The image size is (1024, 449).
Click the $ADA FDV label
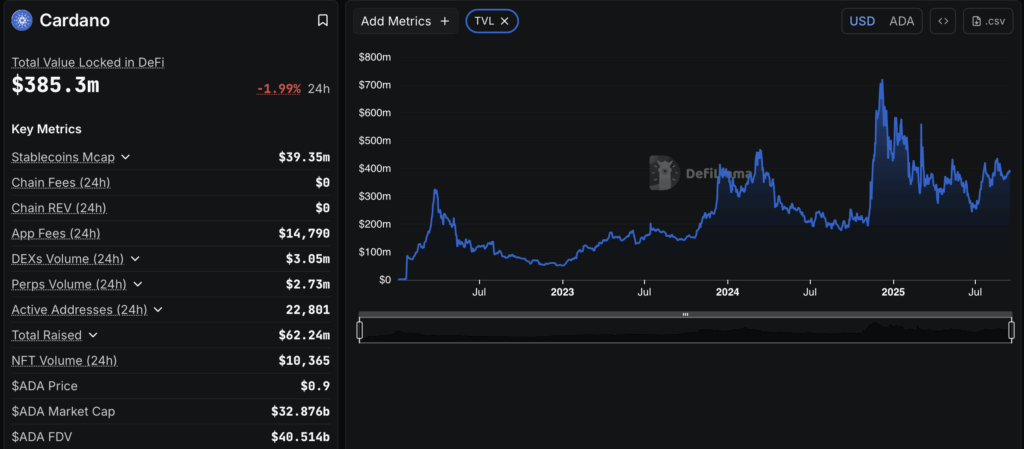pyautogui.click(x=42, y=437)
